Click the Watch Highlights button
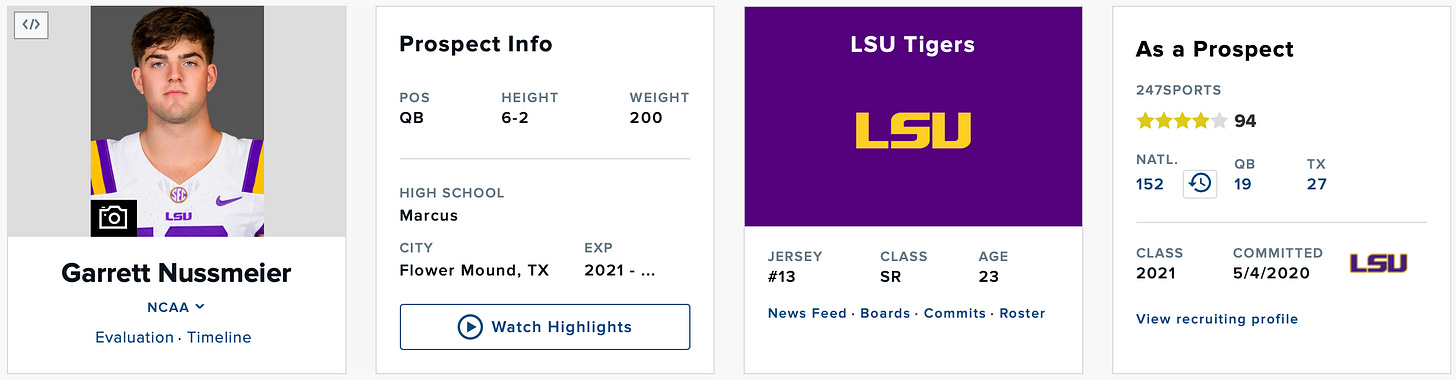 tap(545, 327)
